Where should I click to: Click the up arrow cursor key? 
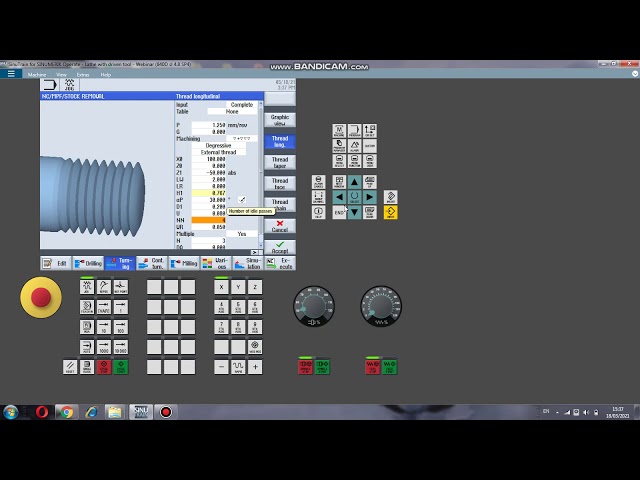(354, 182)
